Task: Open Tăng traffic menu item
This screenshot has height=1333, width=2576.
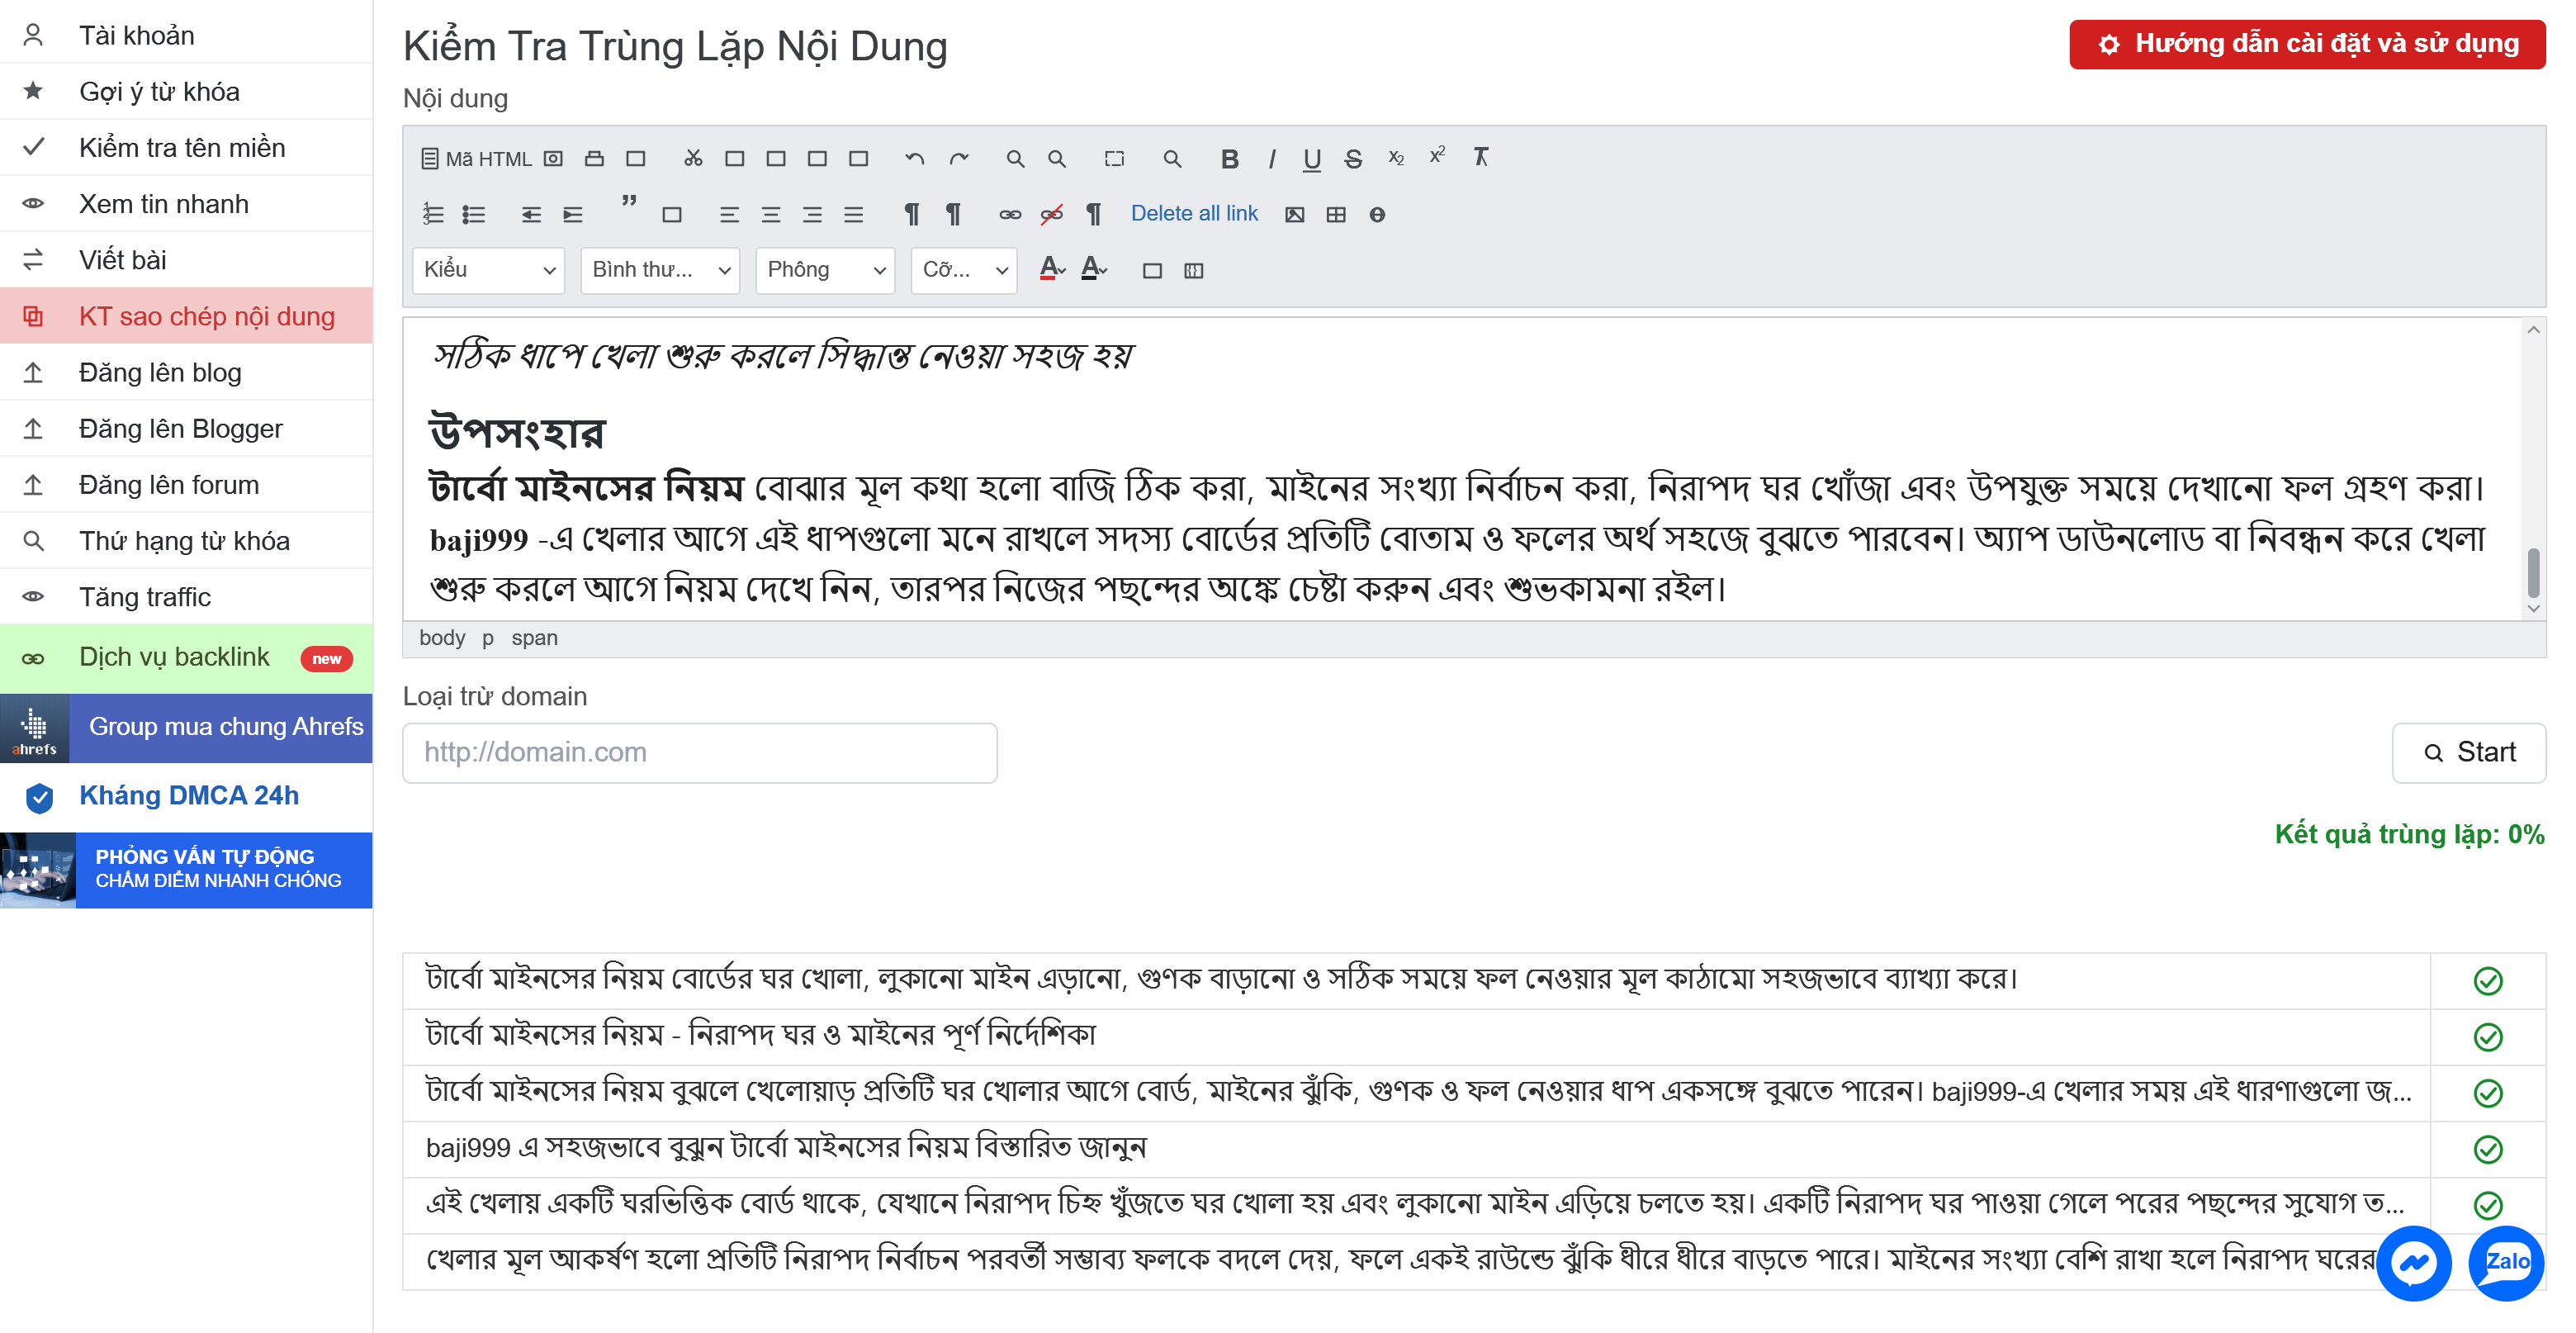Action: coord(186,597)
